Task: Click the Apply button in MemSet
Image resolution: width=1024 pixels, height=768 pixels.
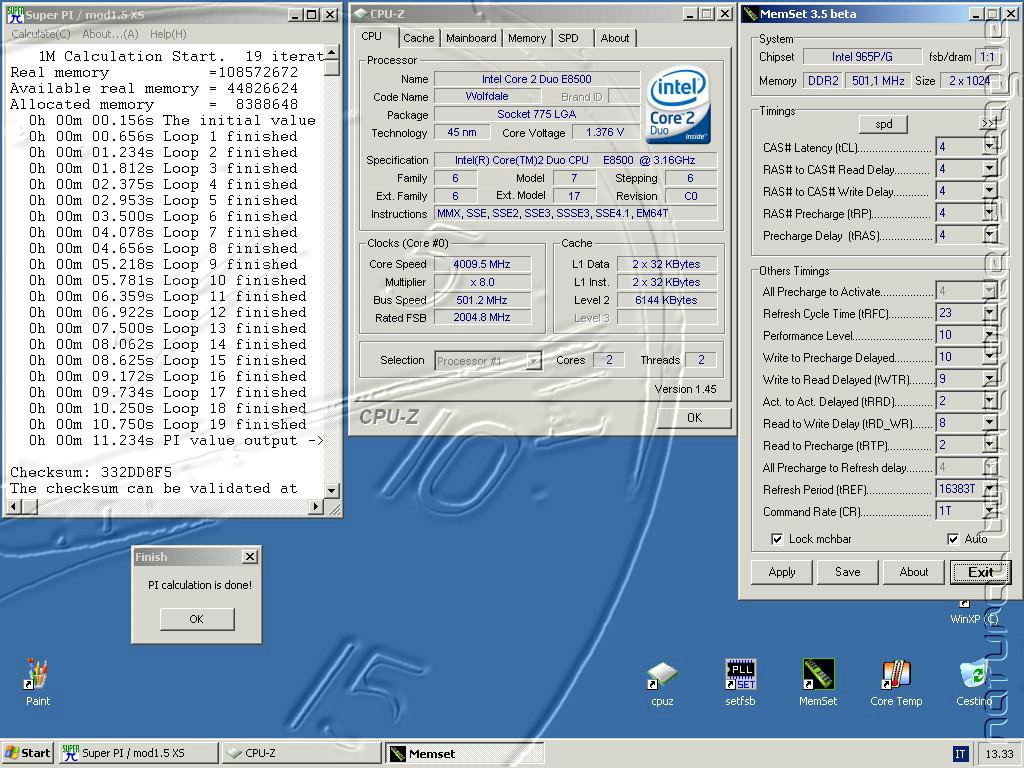Action: 782,572
